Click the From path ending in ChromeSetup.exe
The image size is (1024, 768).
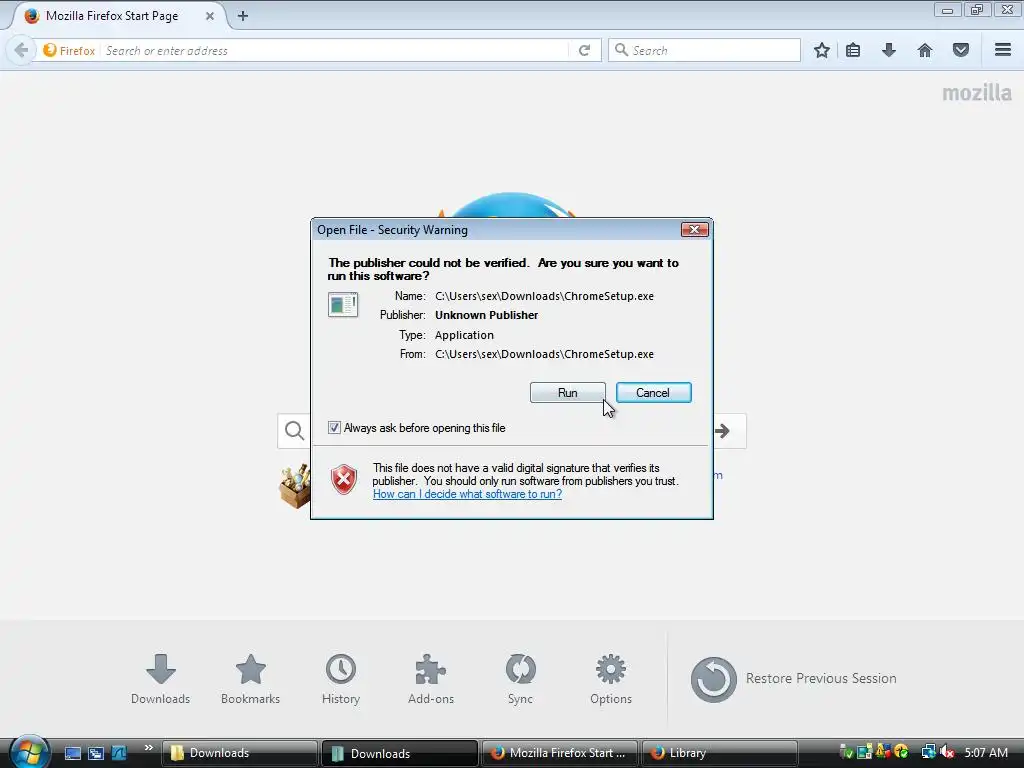[x=544, y=354]
